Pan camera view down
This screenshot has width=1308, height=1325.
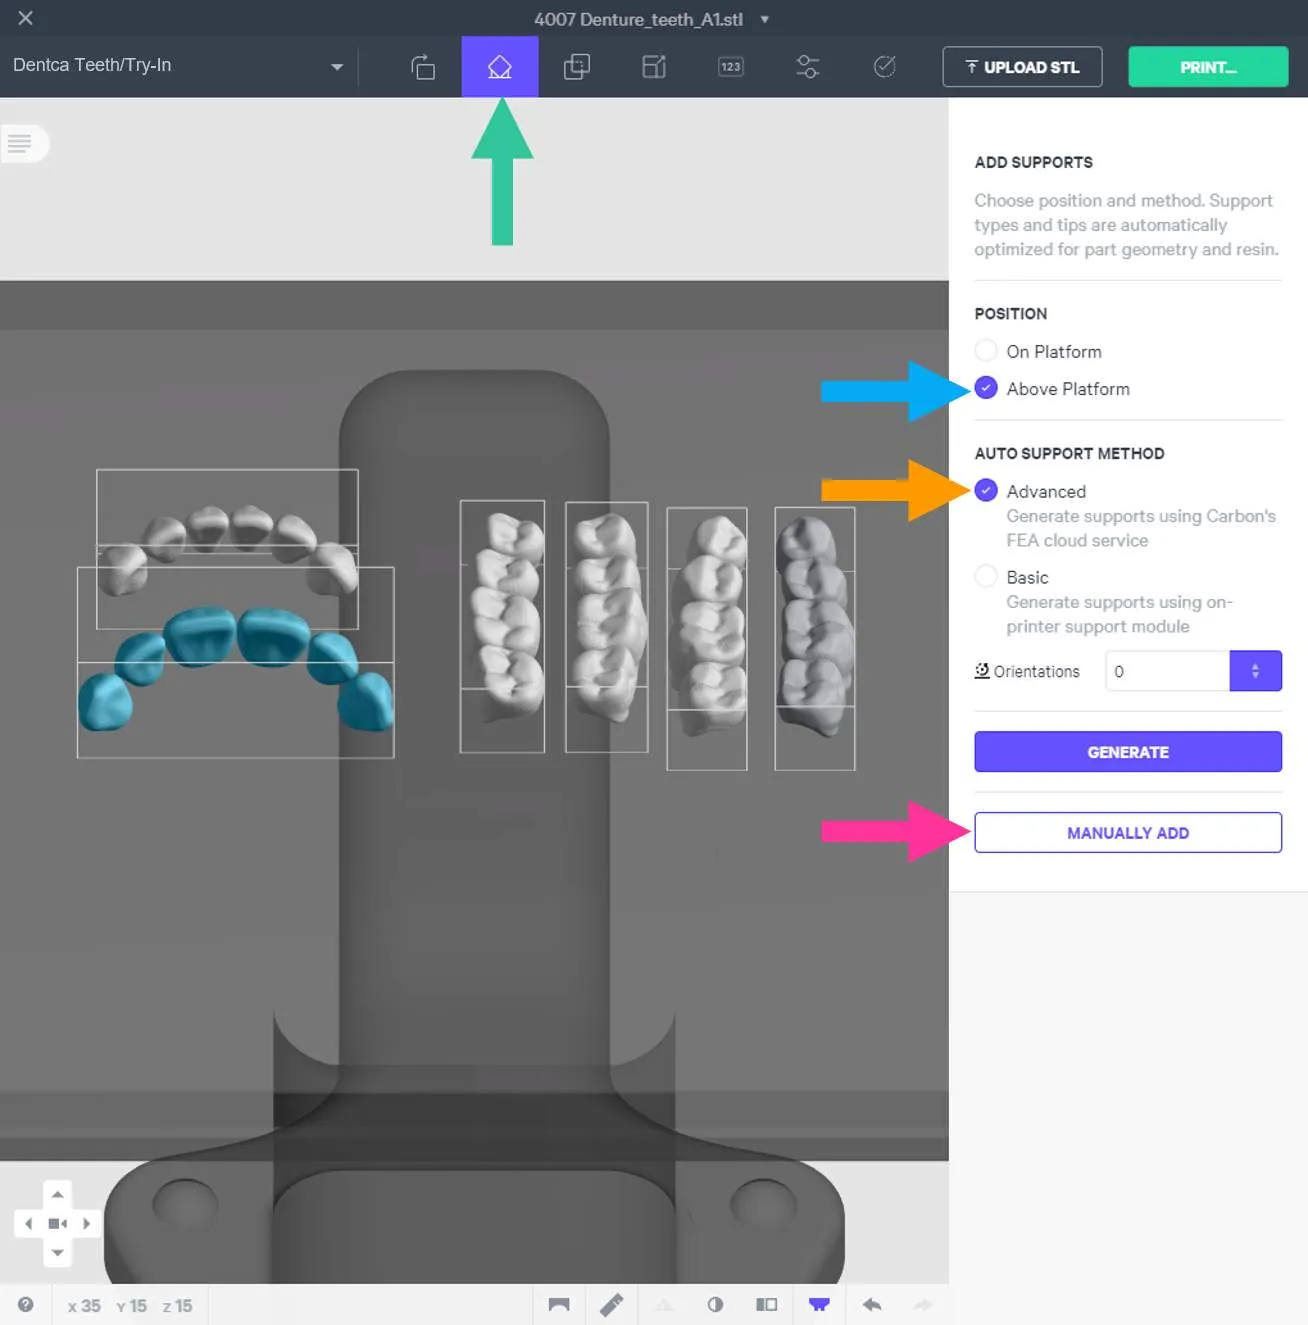58,1252
